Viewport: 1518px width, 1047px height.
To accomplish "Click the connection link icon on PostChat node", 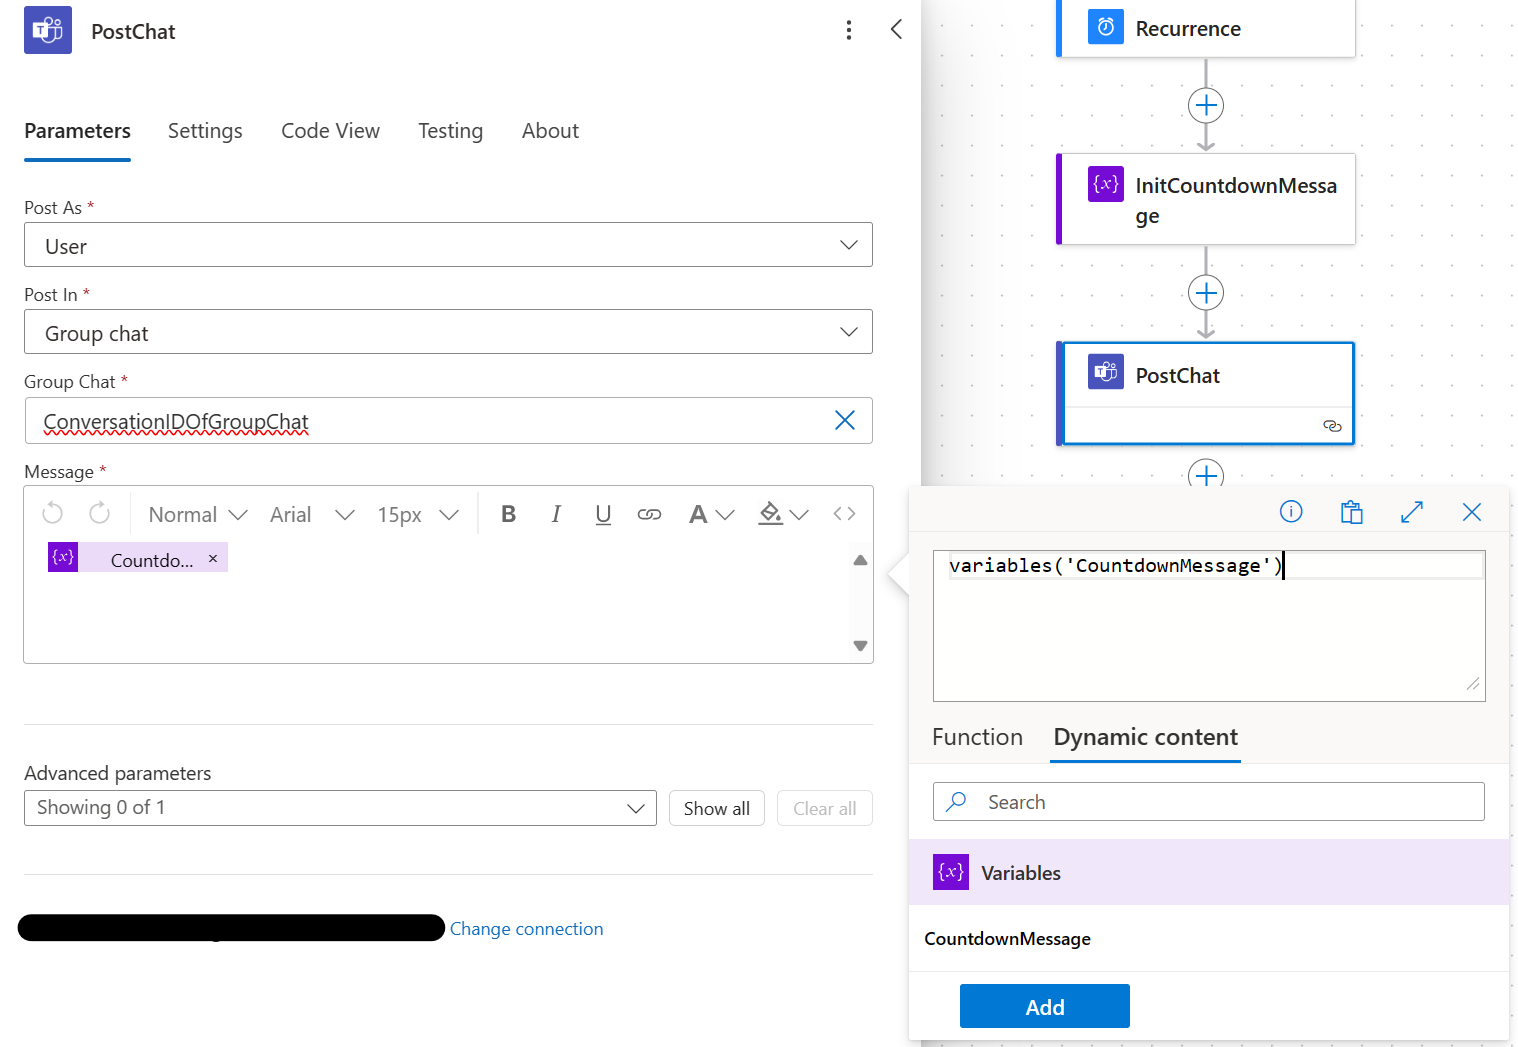I will (x=1332, y=425).
